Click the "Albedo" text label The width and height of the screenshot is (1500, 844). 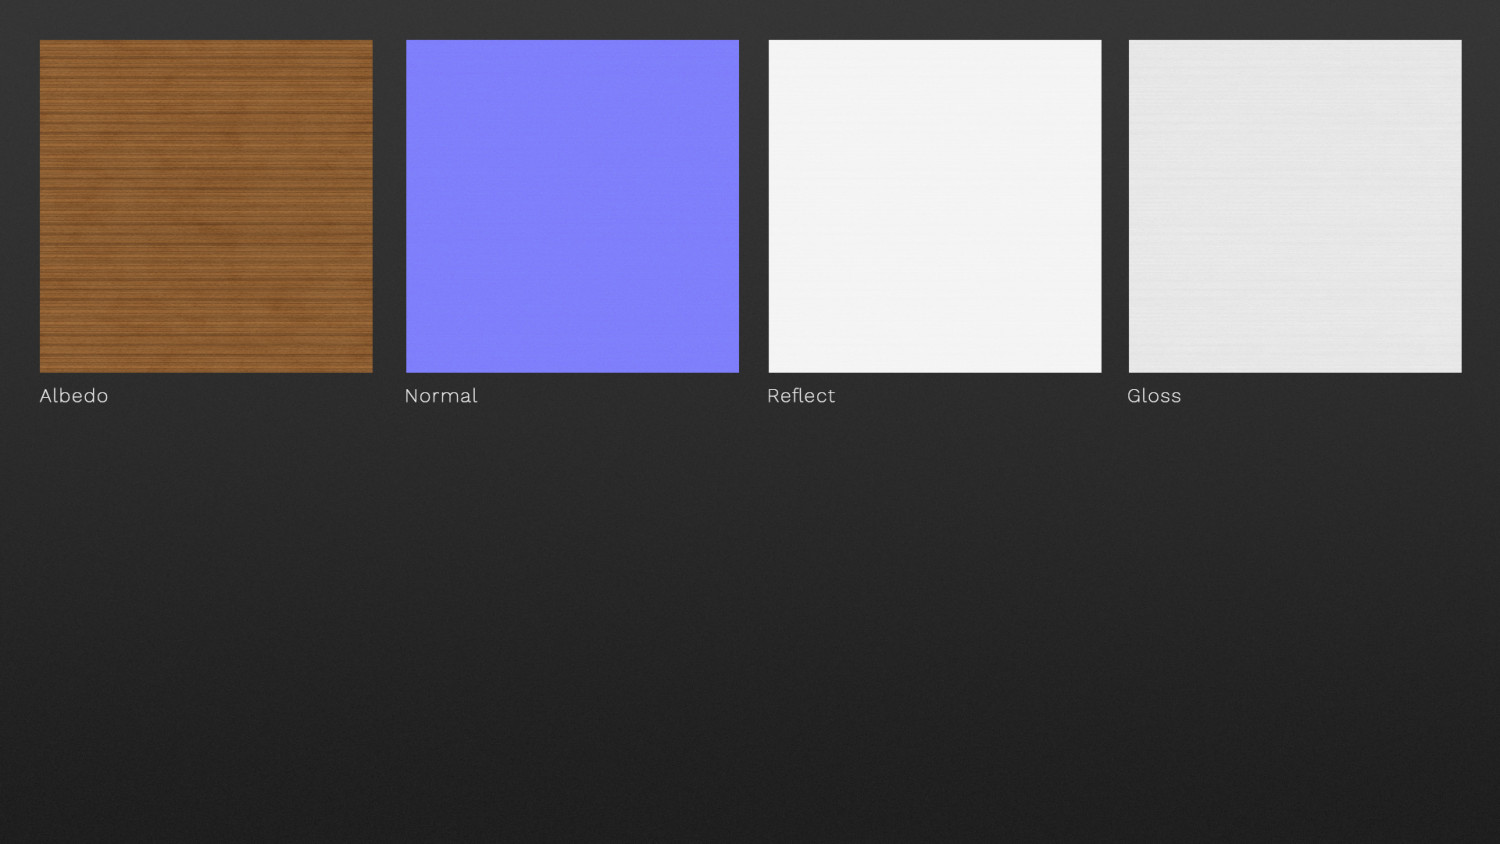74,396
